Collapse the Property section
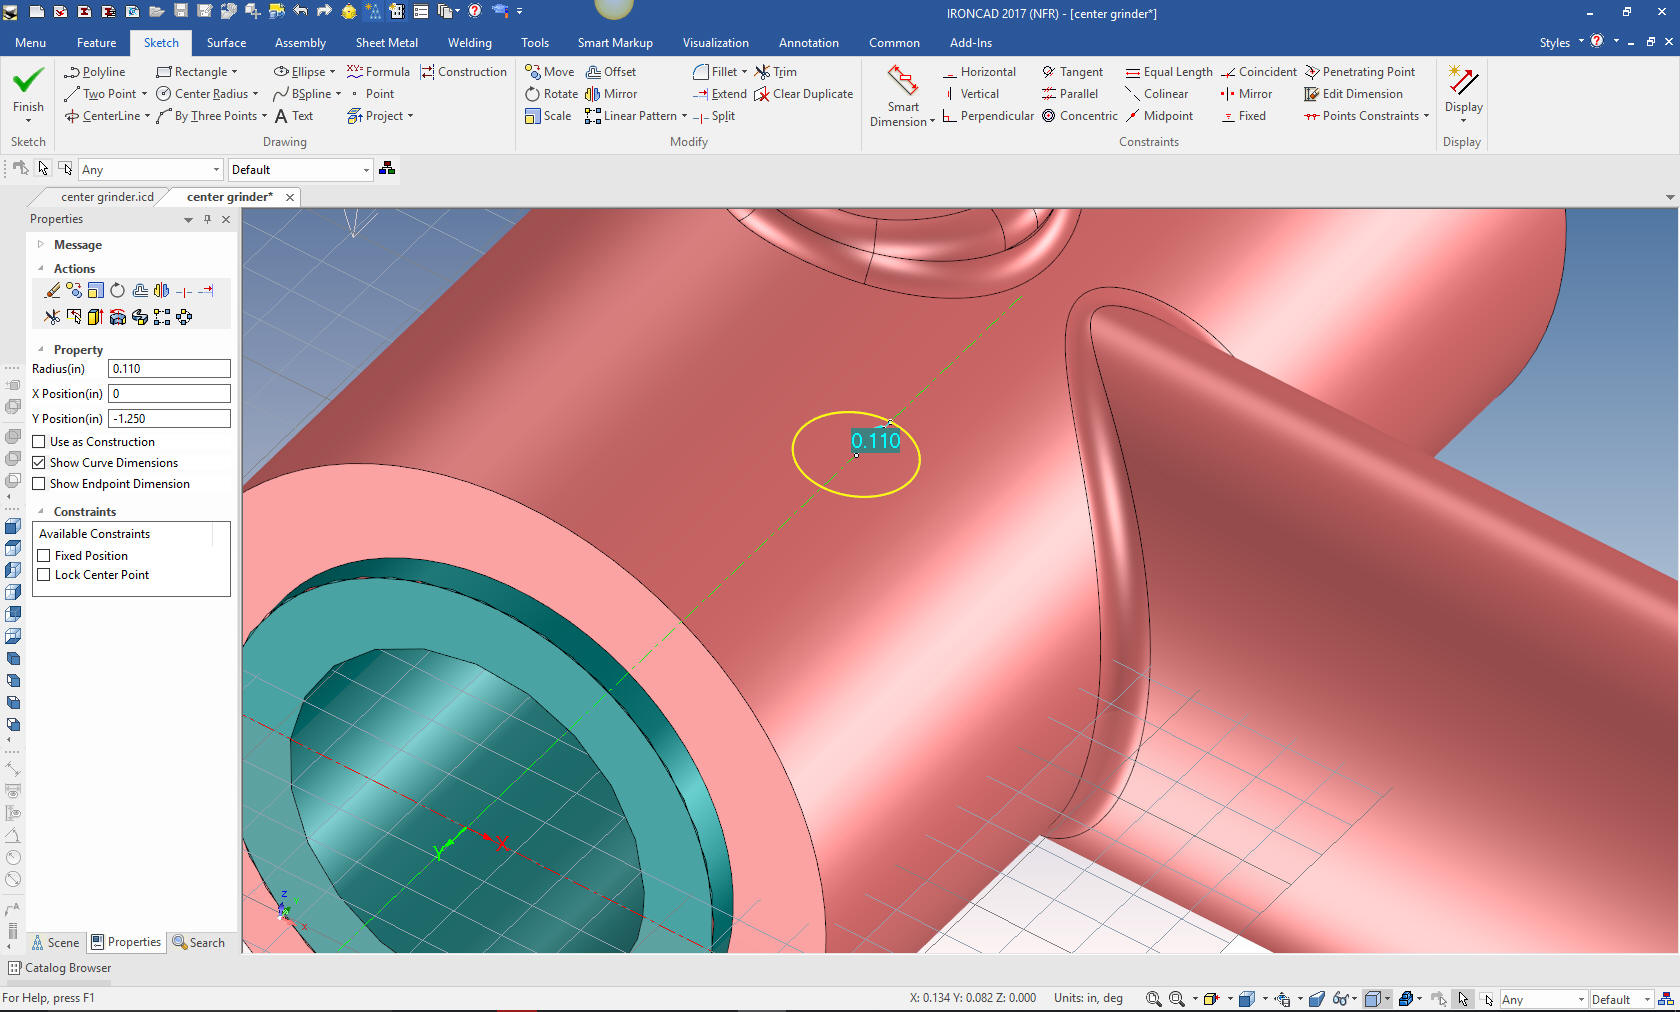Screen dimensions: 1680x1012 41,349
